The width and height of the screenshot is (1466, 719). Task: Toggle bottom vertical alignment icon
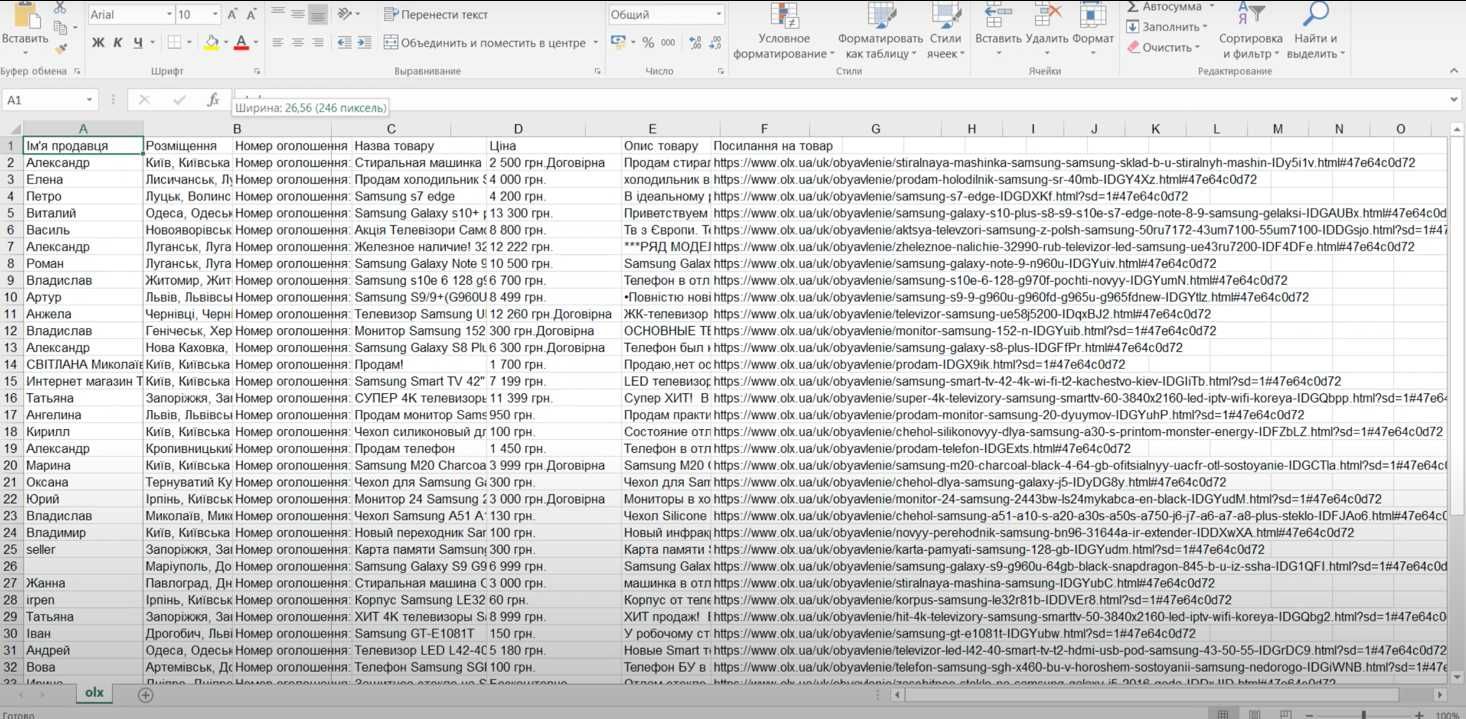[x=318, y=14]
